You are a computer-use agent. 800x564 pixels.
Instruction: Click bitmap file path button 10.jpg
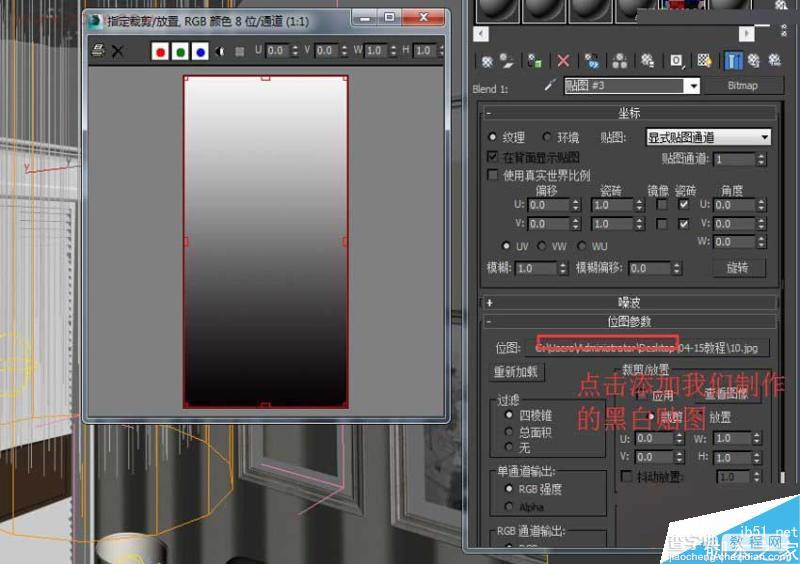pyautogui.click(x=647, y=348)
